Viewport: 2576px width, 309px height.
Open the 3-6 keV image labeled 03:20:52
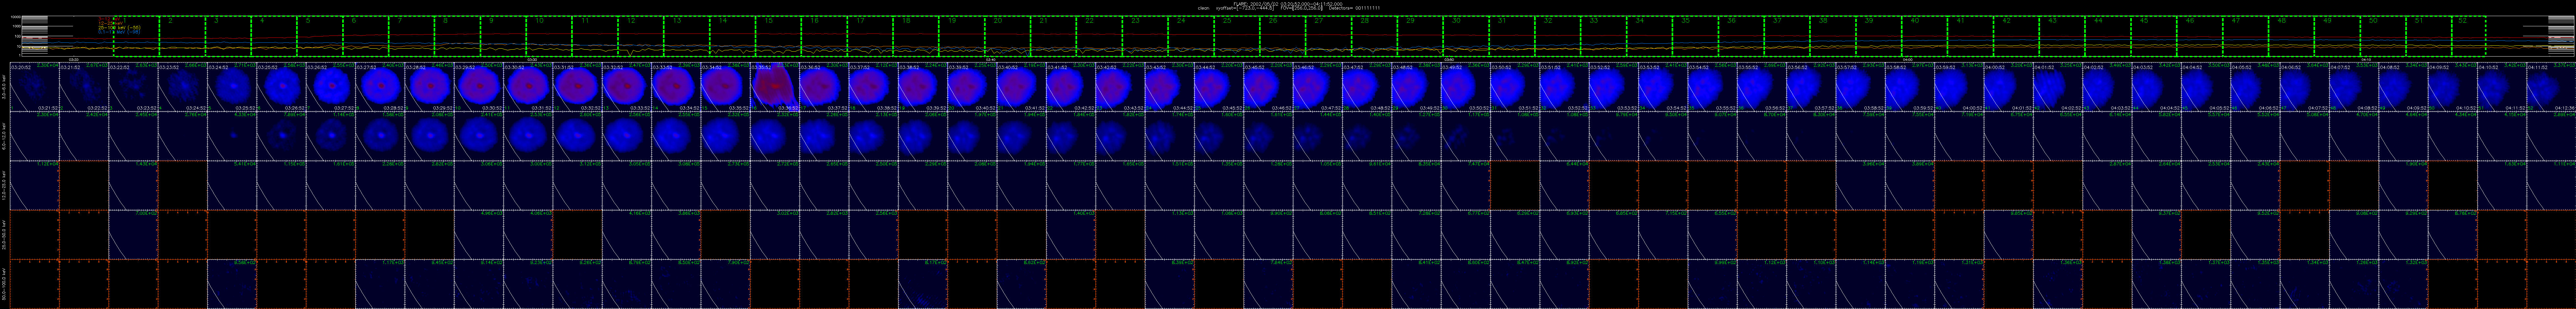tap(35, 87)
